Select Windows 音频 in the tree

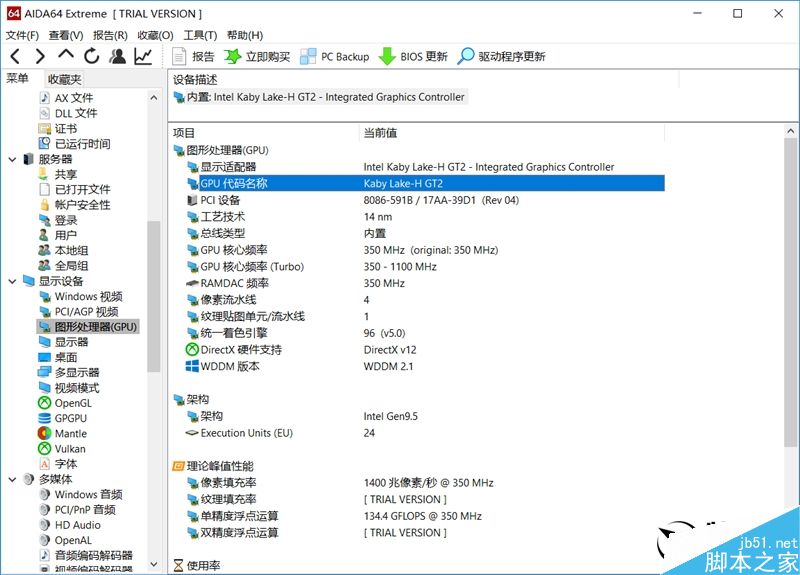(81, 494)
